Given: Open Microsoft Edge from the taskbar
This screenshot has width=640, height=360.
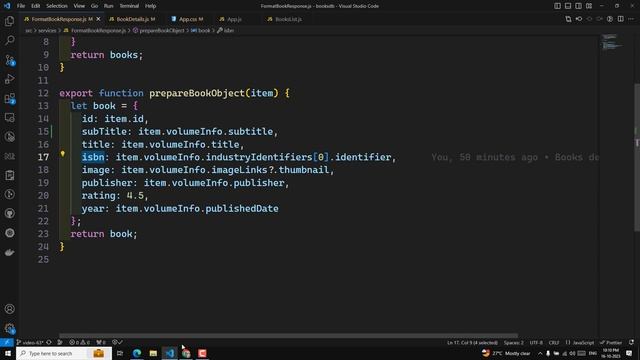Looking at the screenshot, I should [x=136, y=353].
